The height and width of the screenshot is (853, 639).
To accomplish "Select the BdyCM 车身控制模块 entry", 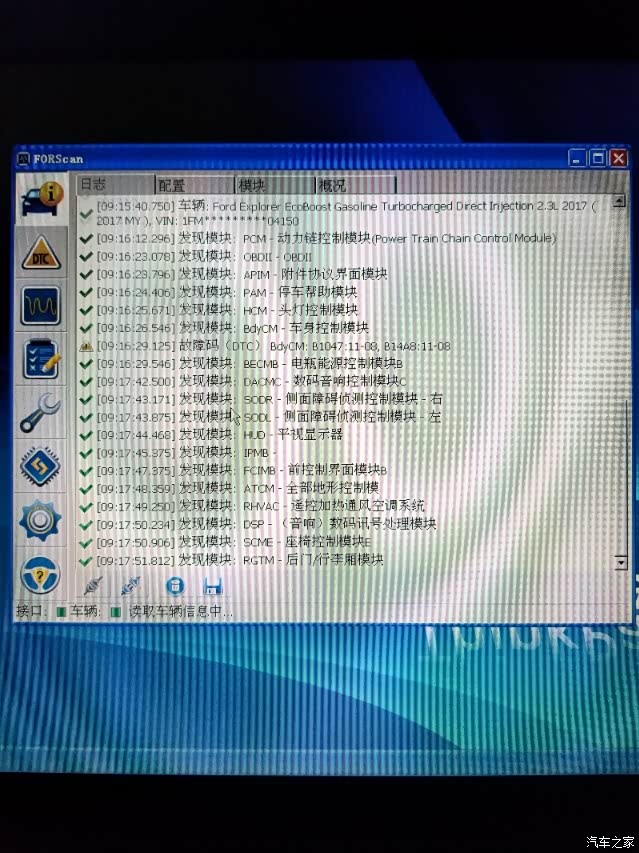I will point(233,327).
